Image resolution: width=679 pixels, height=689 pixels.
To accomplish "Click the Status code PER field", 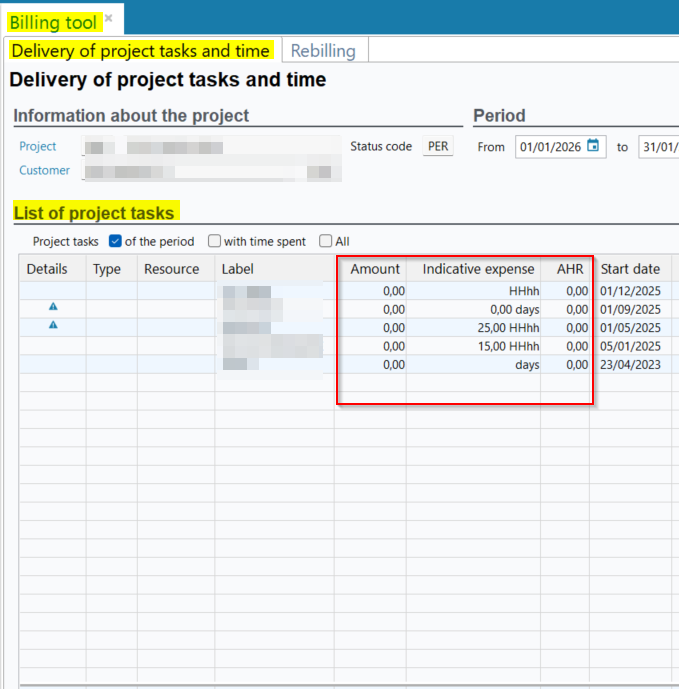I will click(438, 146).
